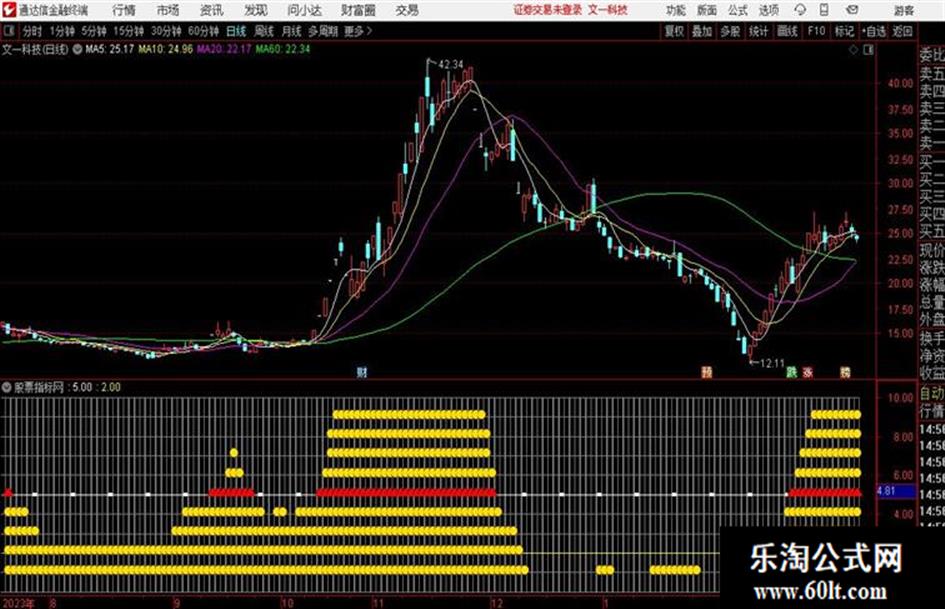Image resolution: width=945 pixels, height=609 pixels.
Task: Click the MA10: 24.96 label
Action: tap(166, 49)
